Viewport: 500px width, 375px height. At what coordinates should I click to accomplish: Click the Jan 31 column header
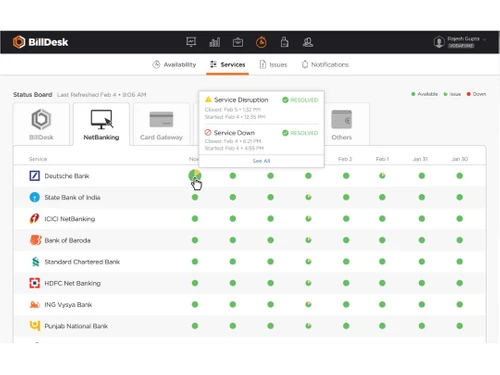[420, 159]
